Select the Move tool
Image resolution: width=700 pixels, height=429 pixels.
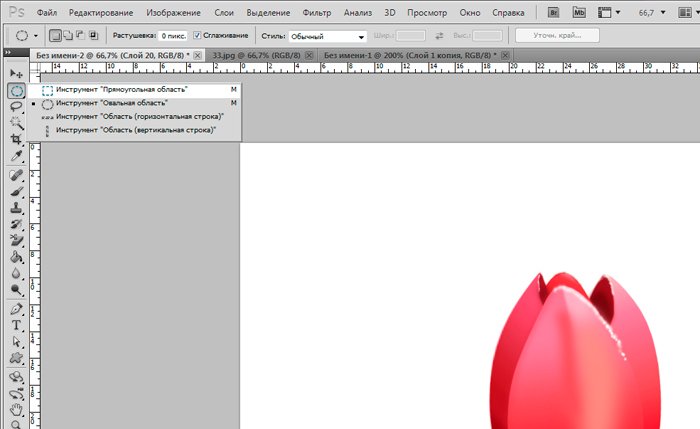(16, 74)
